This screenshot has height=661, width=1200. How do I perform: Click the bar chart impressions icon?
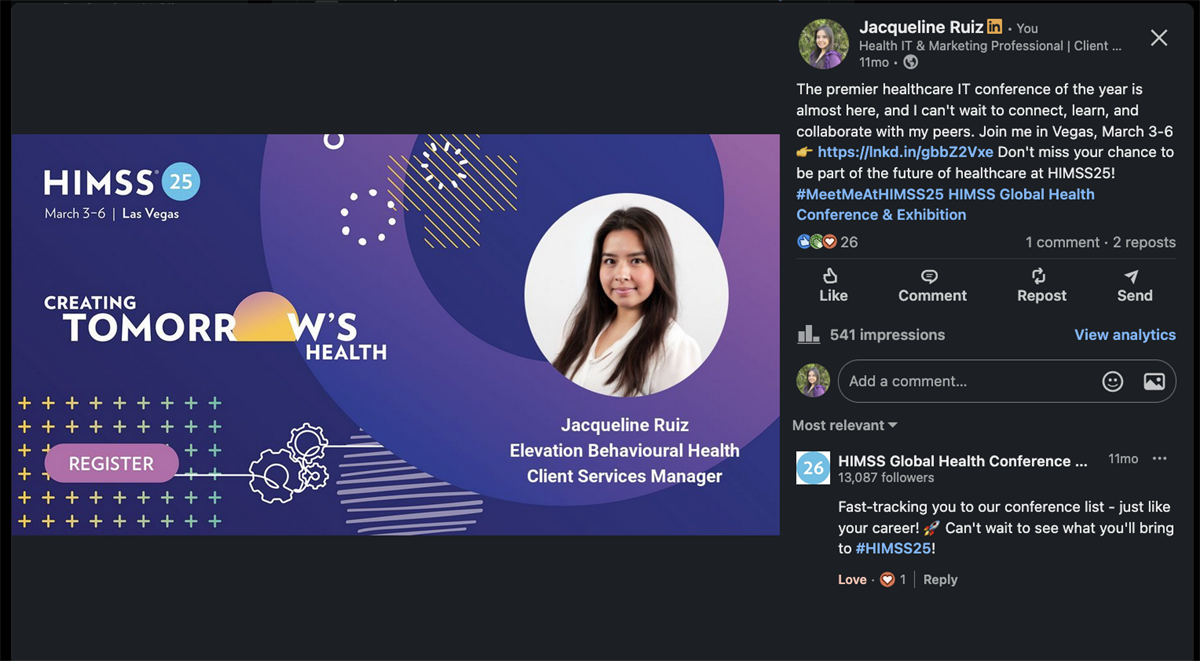click(x=808, y=334)
